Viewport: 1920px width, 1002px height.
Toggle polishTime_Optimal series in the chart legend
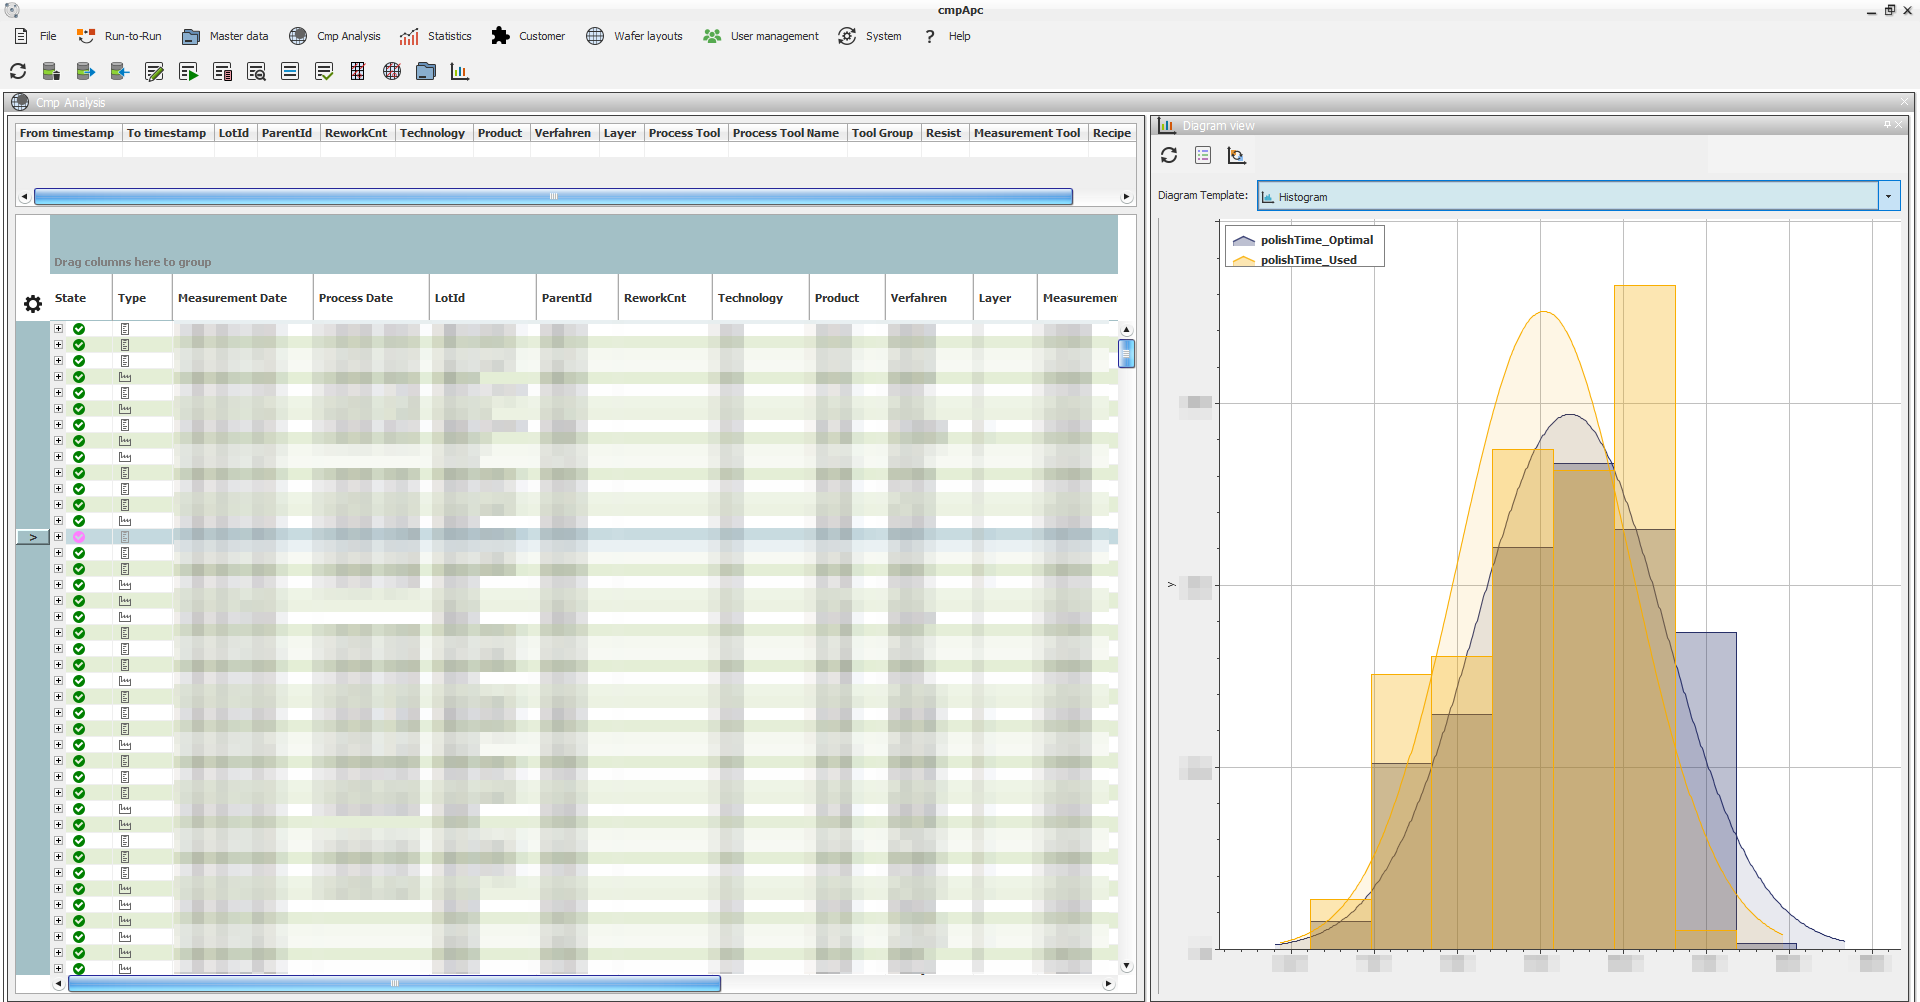1316,240
